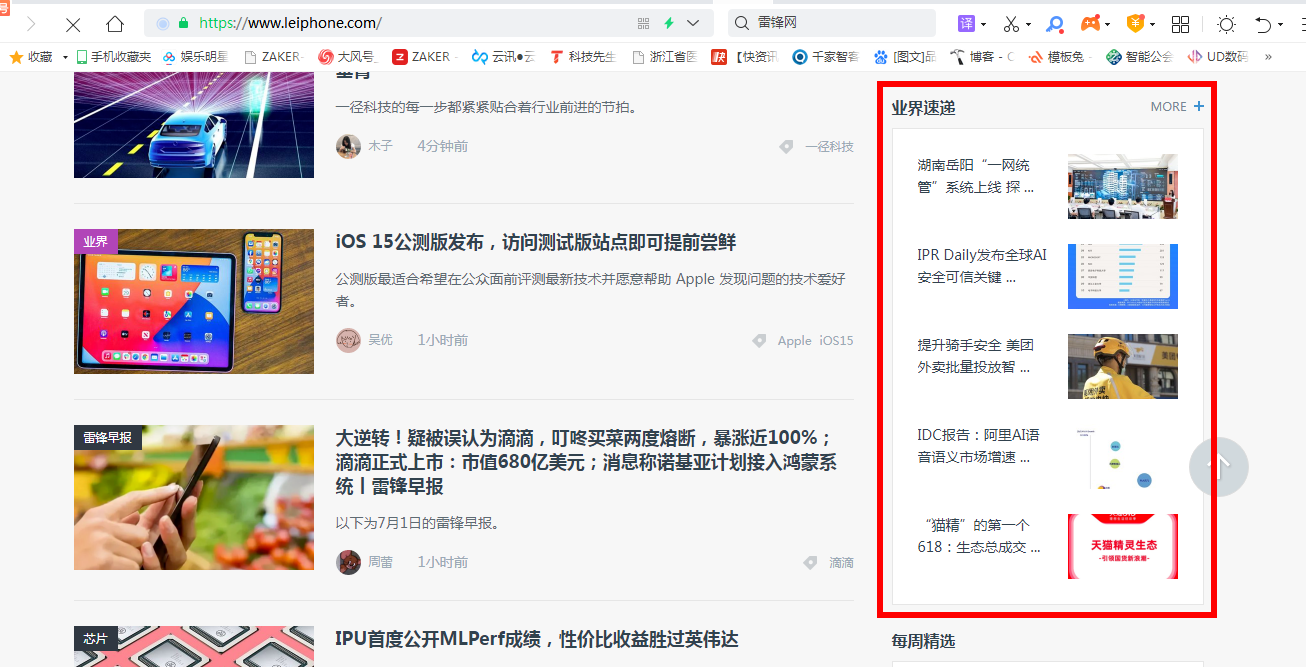Open the four-square apps grid icon
This screenshot has height=667, width=1306.
click(x=1180, y=23)
